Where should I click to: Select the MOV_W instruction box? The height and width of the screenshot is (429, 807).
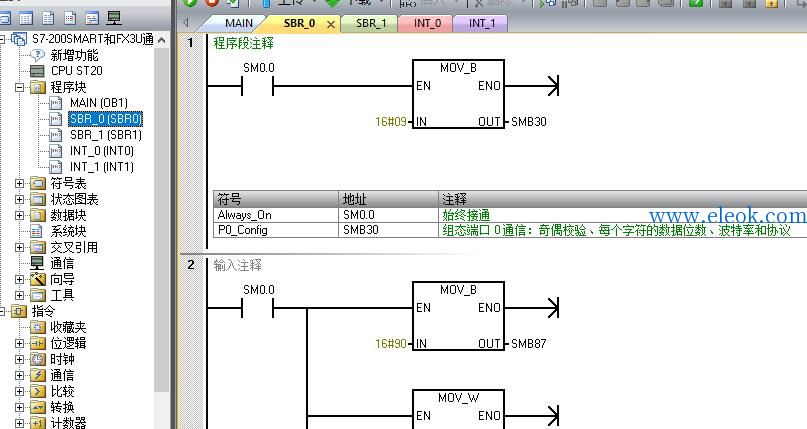[x=458, y=409]
